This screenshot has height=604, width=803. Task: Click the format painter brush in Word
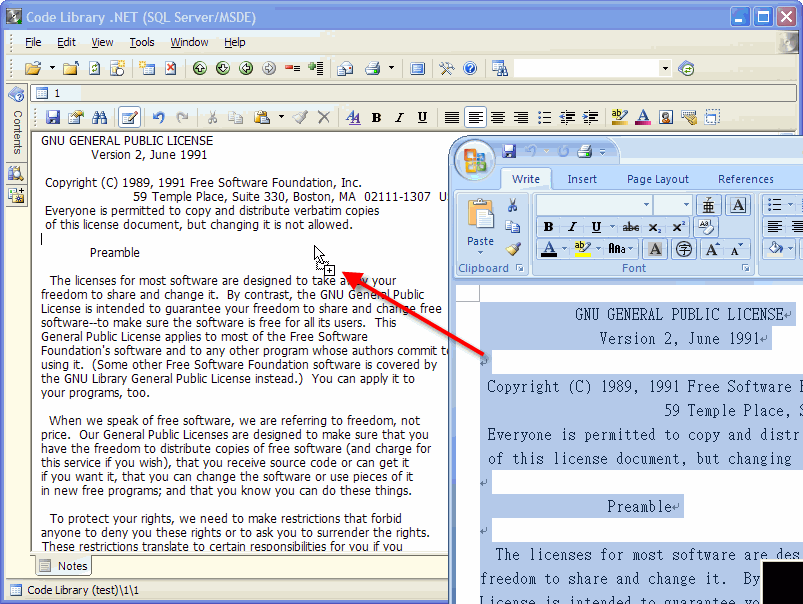pos(513,249)
